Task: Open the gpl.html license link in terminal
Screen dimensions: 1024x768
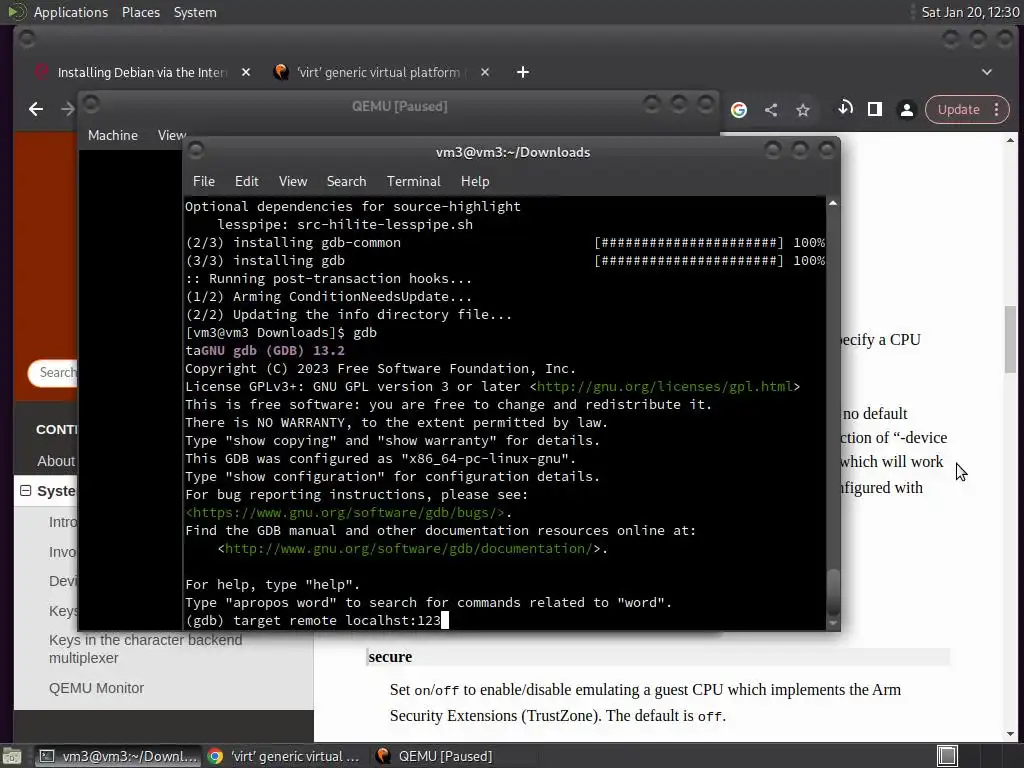Action: point(665,387)
